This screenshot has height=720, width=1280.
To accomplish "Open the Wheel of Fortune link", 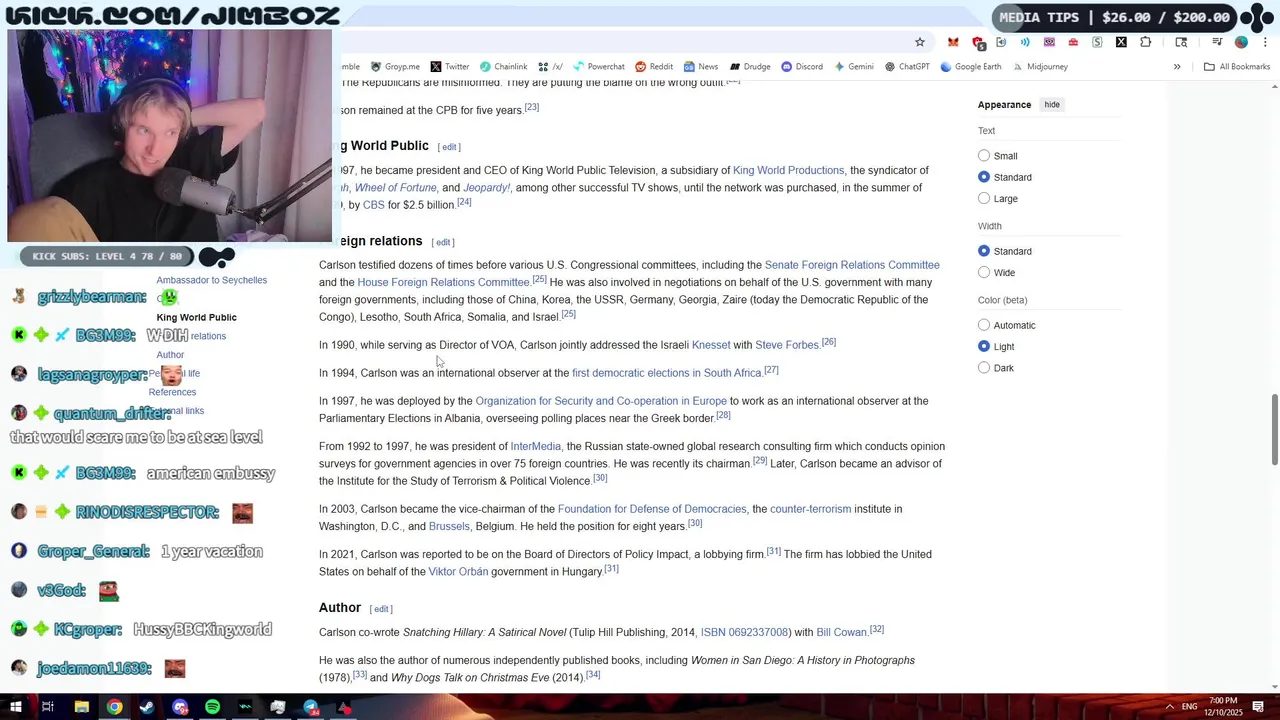I will point(395,188).
